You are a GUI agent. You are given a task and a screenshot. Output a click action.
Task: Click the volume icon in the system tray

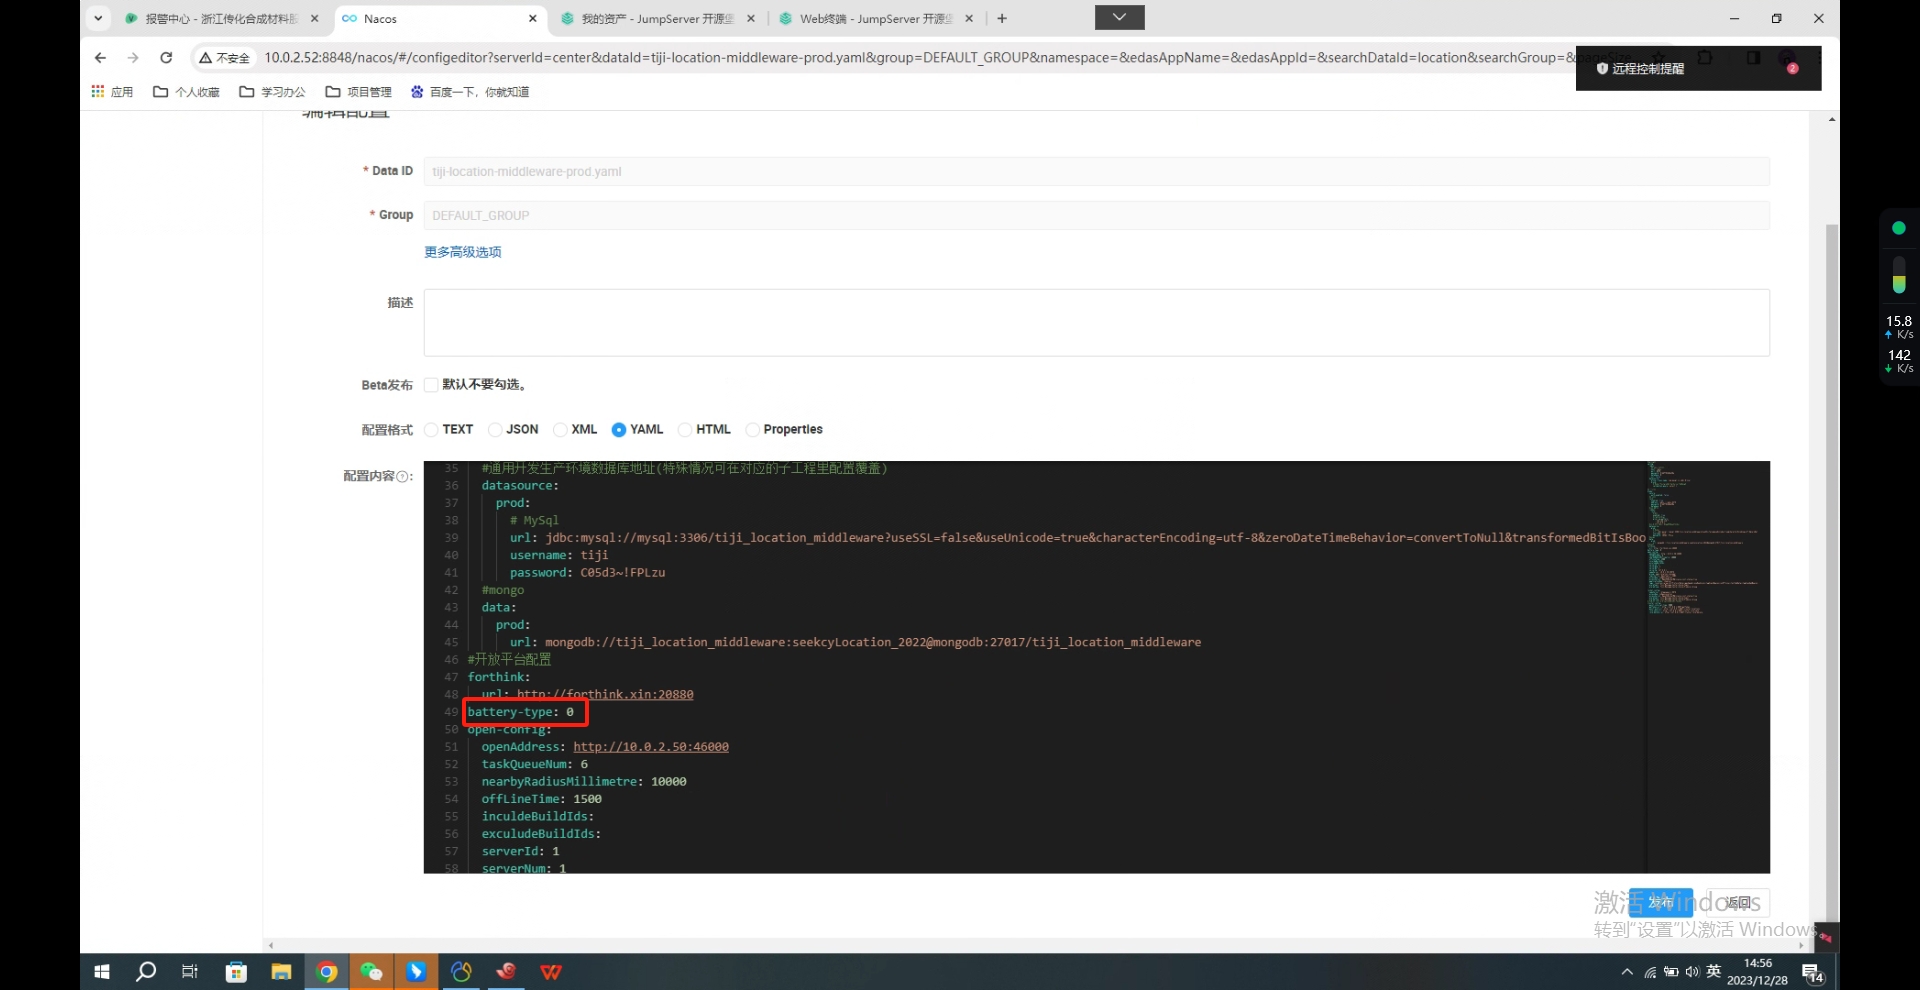pyautogui.click(x=1692, y=972)
